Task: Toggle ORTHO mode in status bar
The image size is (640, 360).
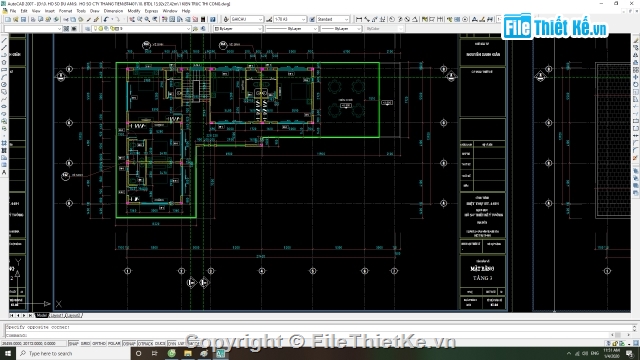Action: pyautogui.click(x=99, y=344)
